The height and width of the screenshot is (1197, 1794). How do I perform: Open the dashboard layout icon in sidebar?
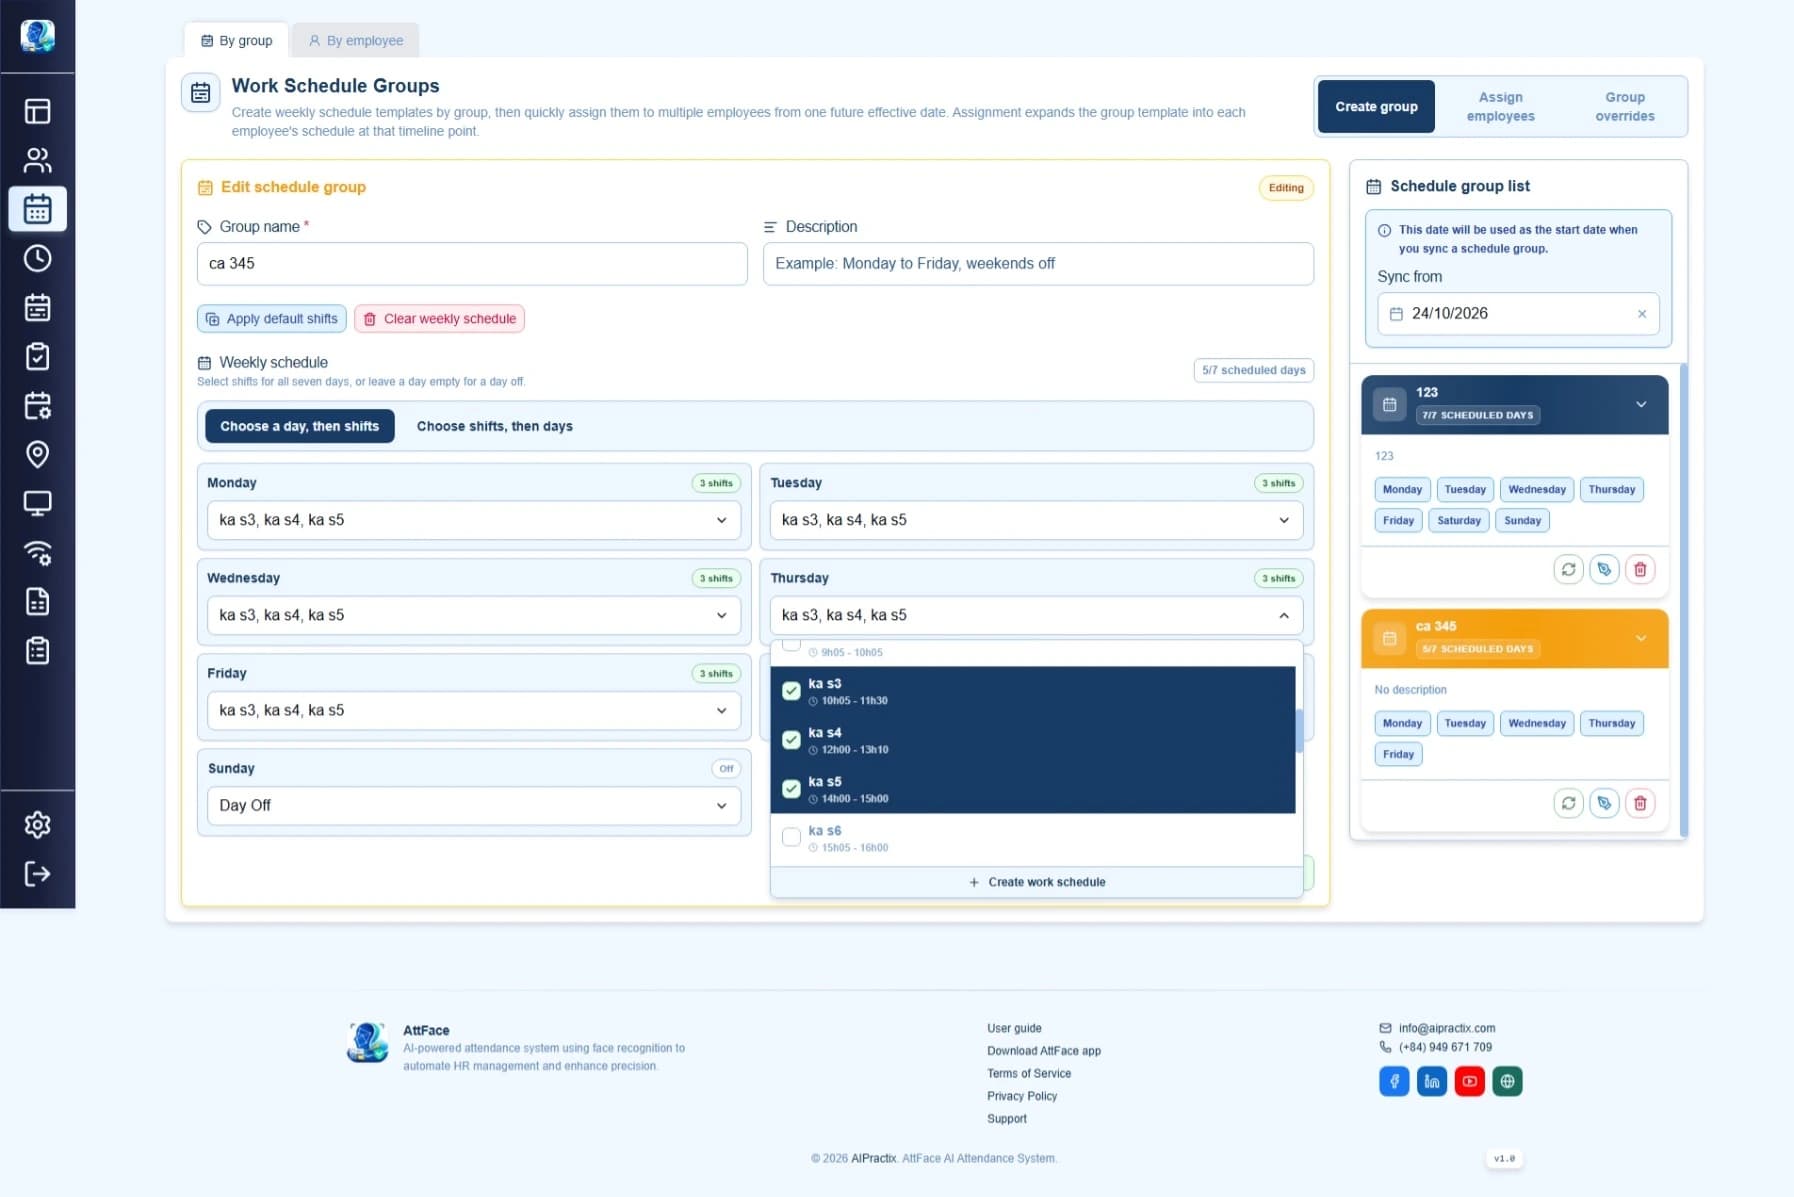(37, 111)
